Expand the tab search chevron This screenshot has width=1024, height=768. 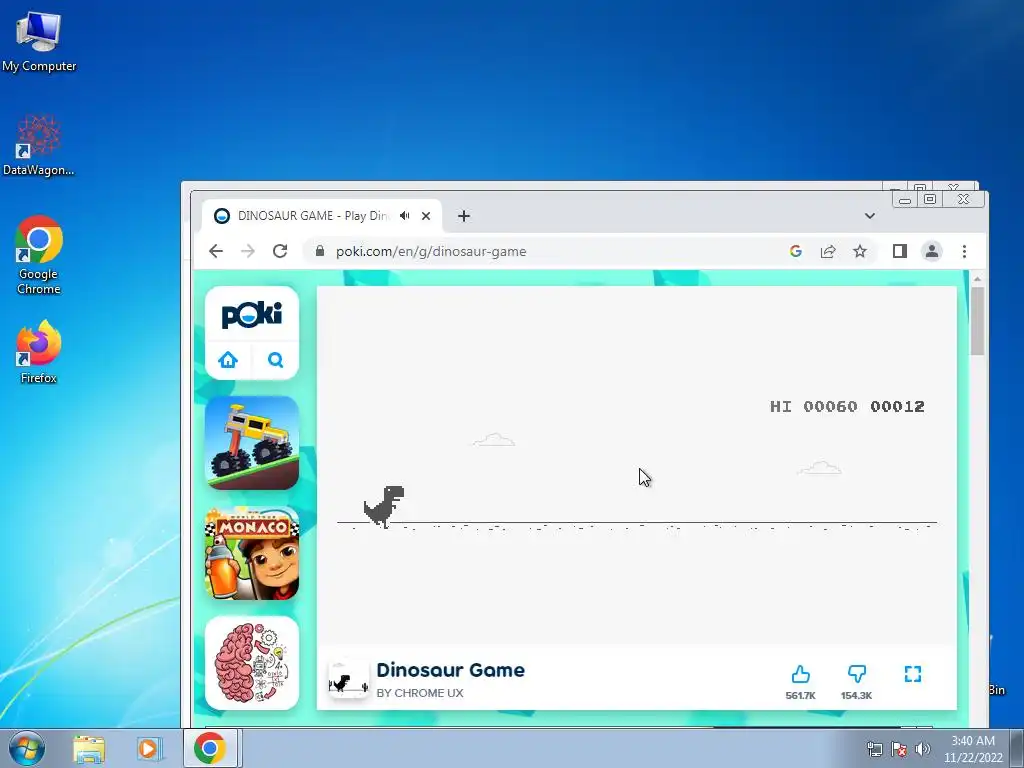[870, 216]
